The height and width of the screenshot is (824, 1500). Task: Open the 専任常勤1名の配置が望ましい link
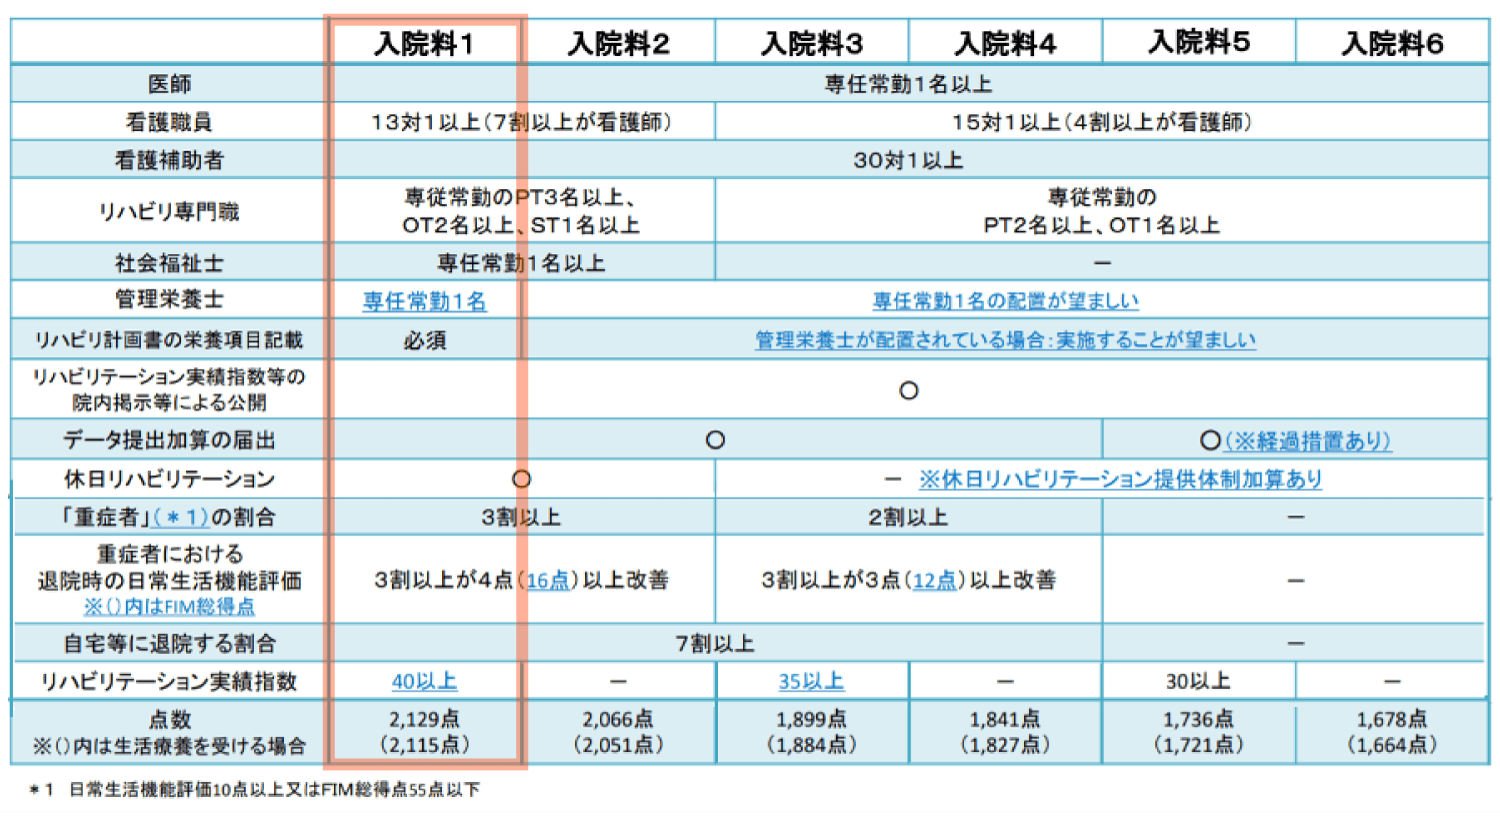point(1005,301)
